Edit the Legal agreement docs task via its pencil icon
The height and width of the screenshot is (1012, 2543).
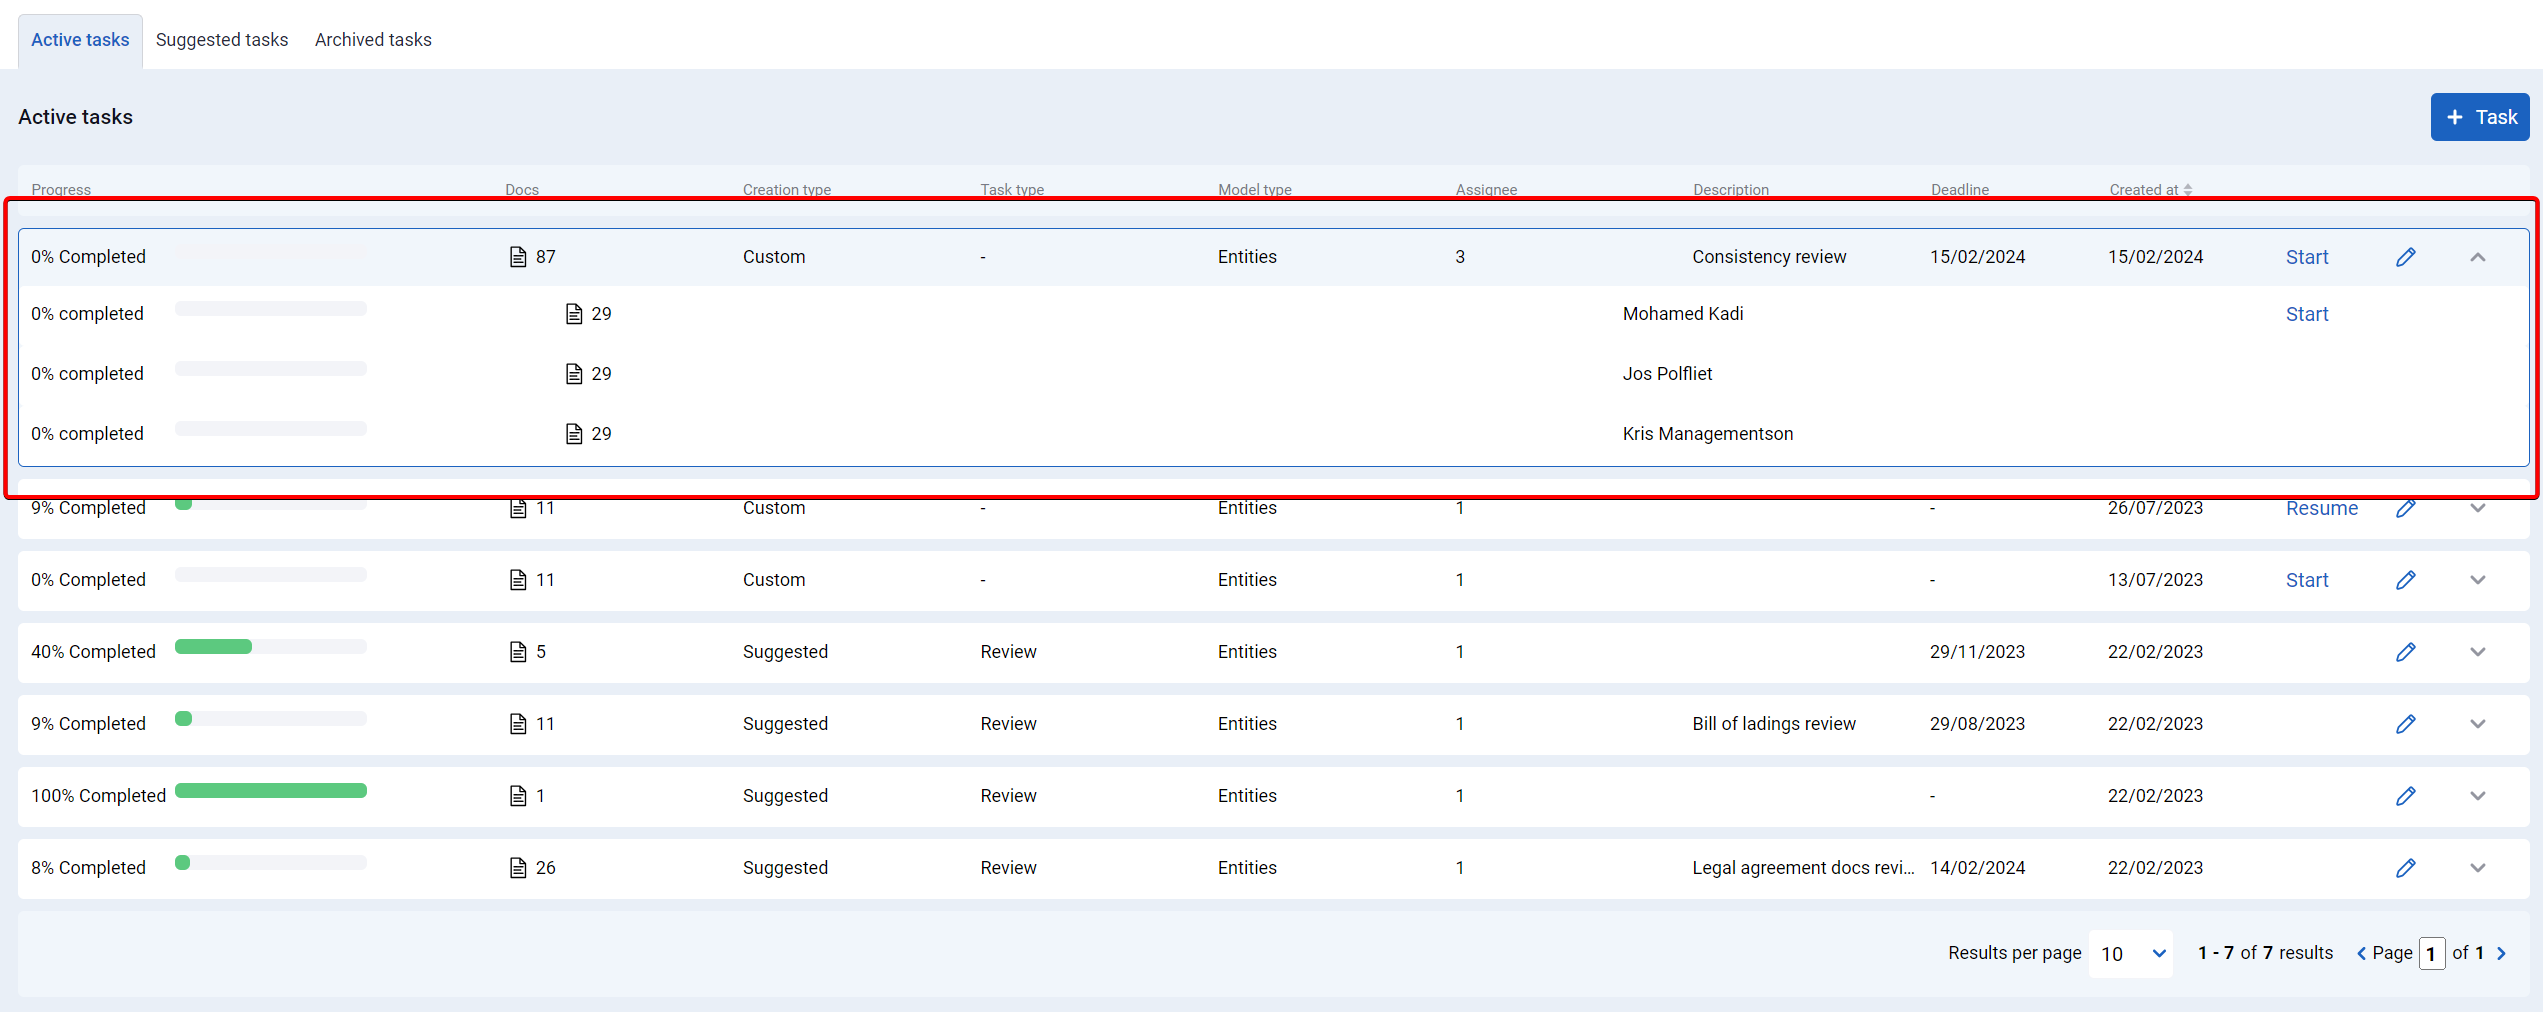pos(2405,868)
